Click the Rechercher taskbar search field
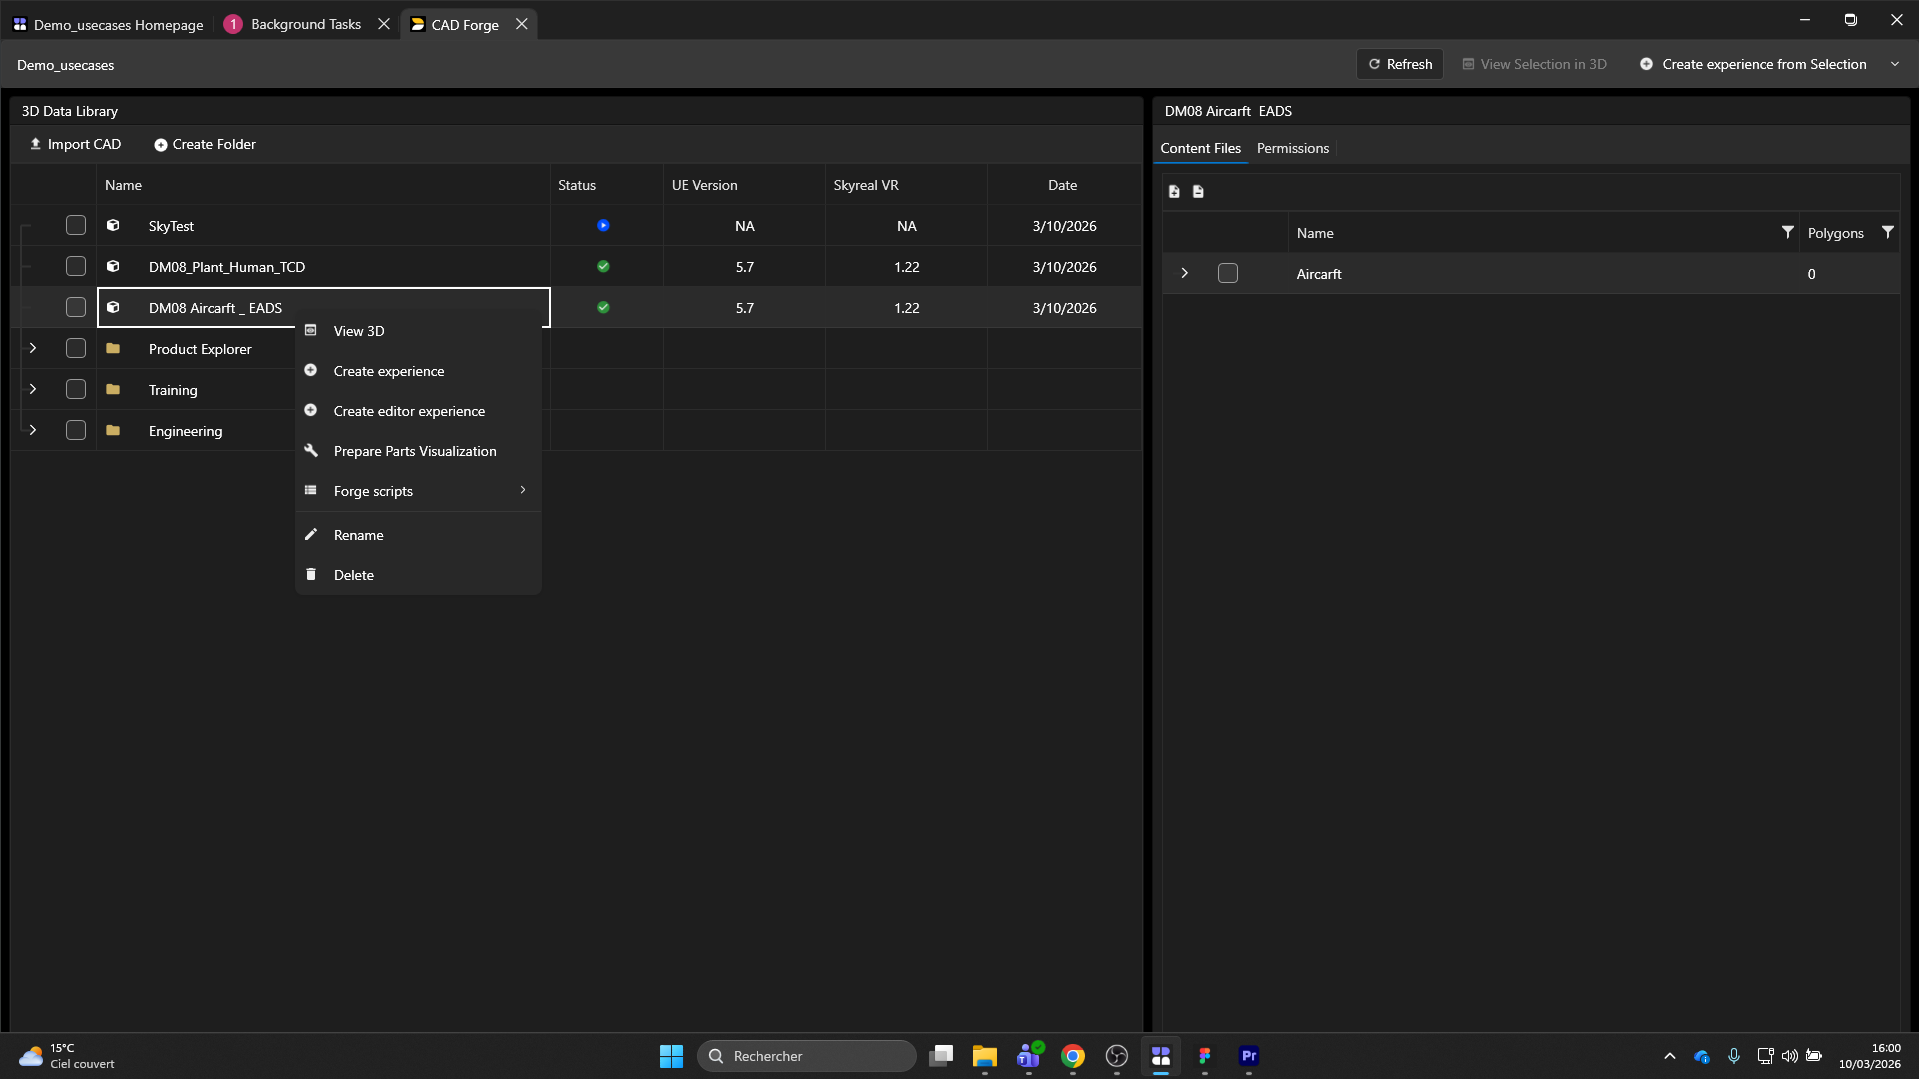Image resolution: width=1919 pixels, height=1079 pixels. (806, 1056)
